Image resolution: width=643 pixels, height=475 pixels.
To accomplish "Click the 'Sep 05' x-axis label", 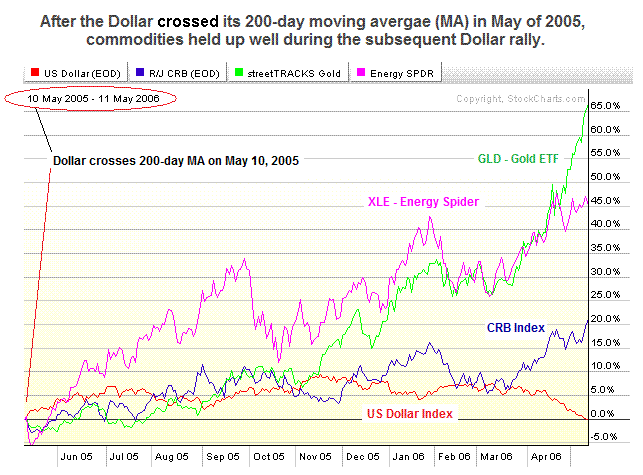I will click(223, 457).
